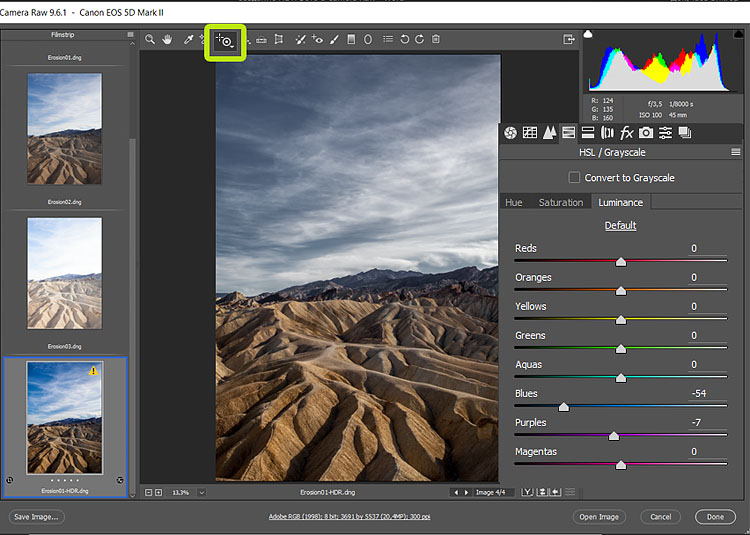
Task: Activate the Targeted Adjustment tool
Action: 226,41
